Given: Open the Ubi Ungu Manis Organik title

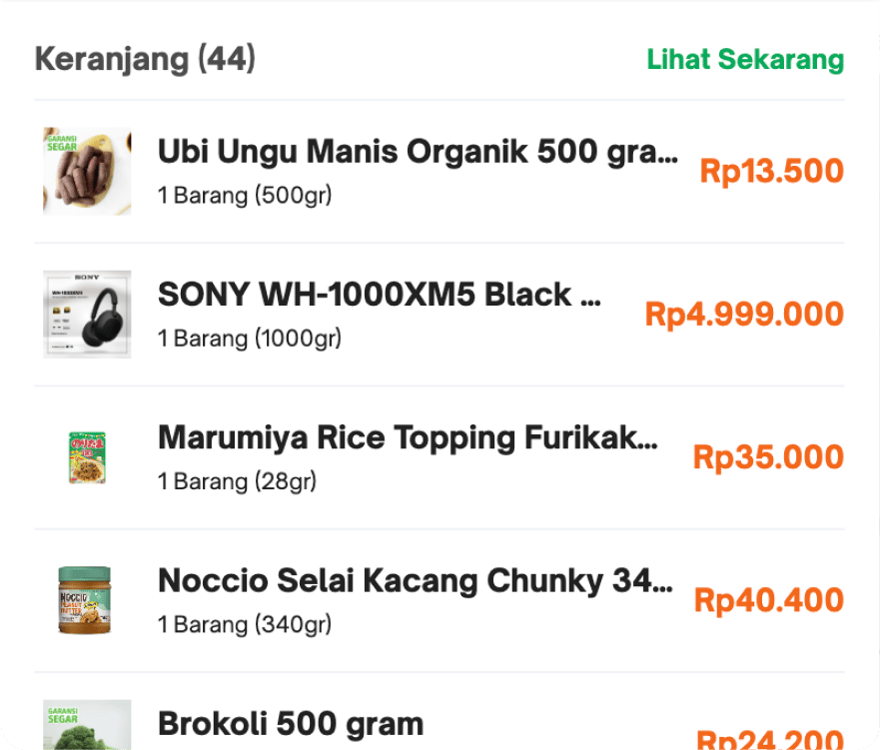Looking at the screenshot, I should [x=418, y=152].
